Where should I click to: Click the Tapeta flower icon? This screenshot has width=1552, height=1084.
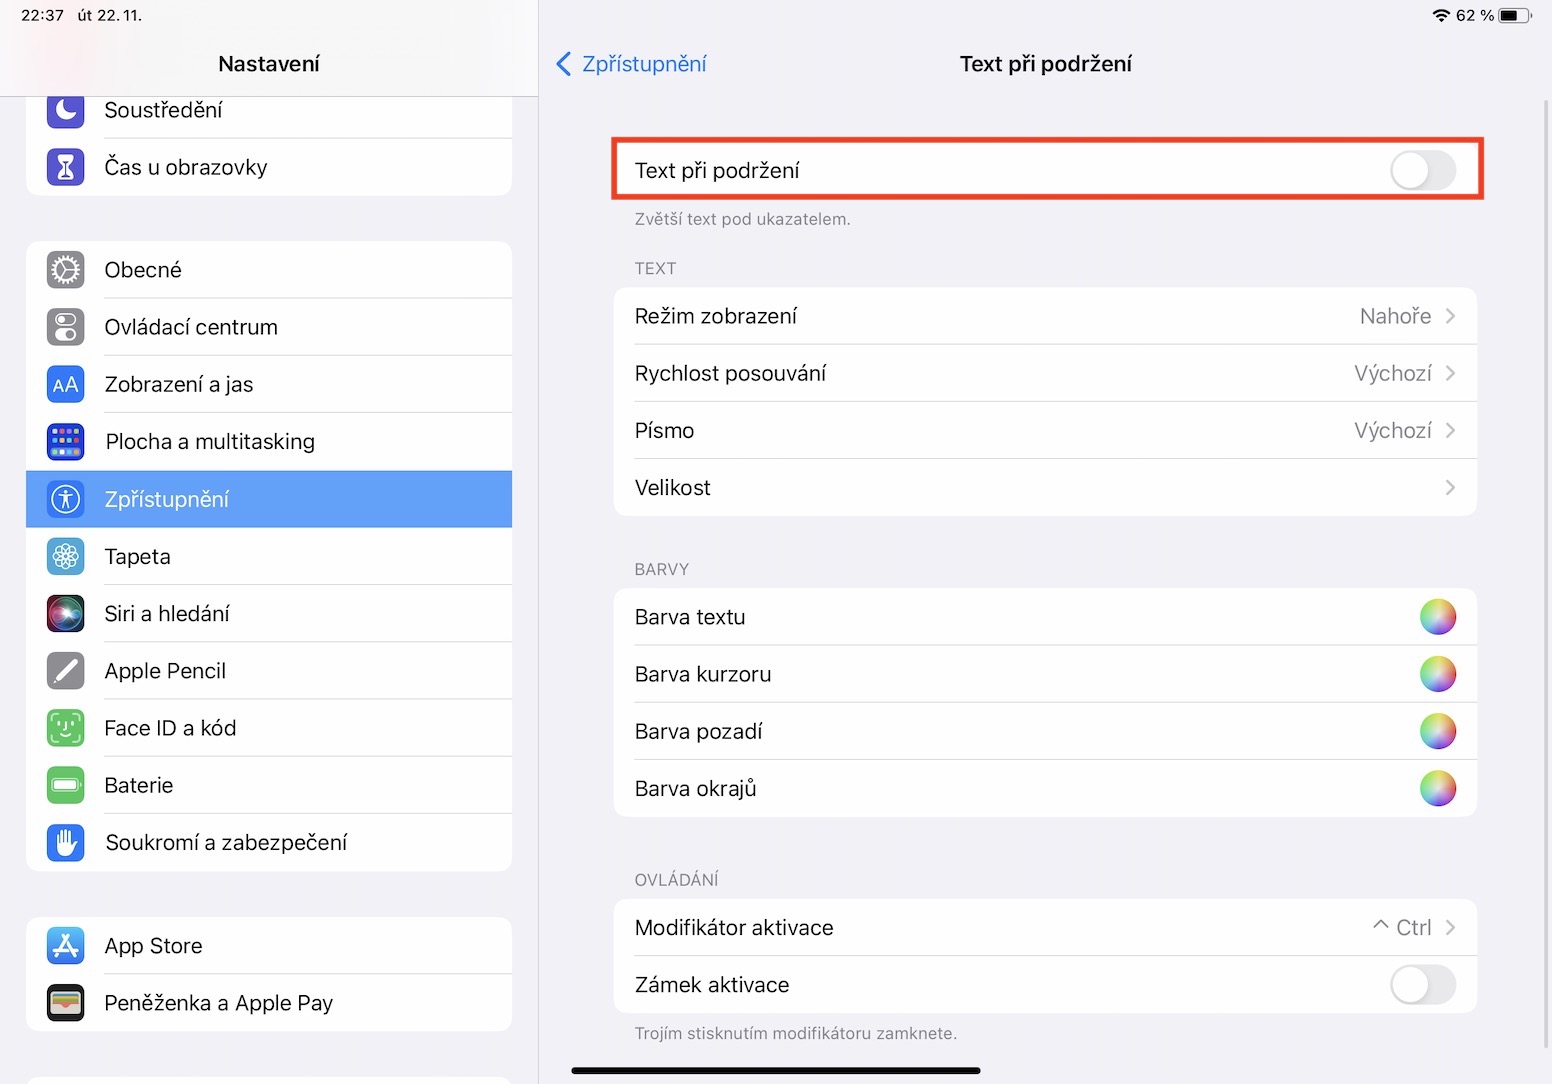(x=66, y=556)
